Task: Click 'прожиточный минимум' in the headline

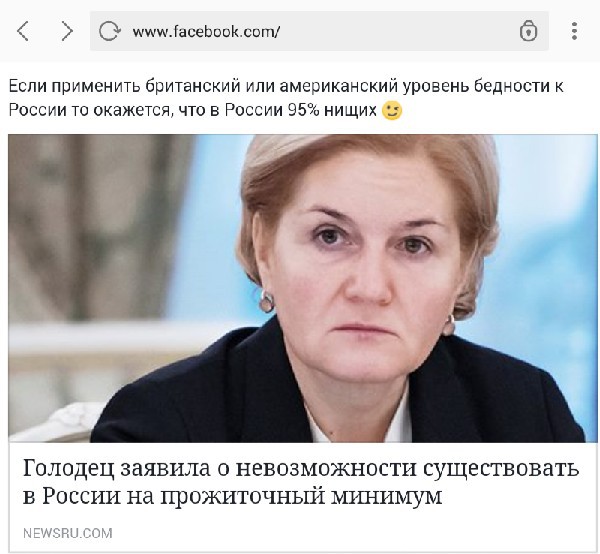Action: 301,497
